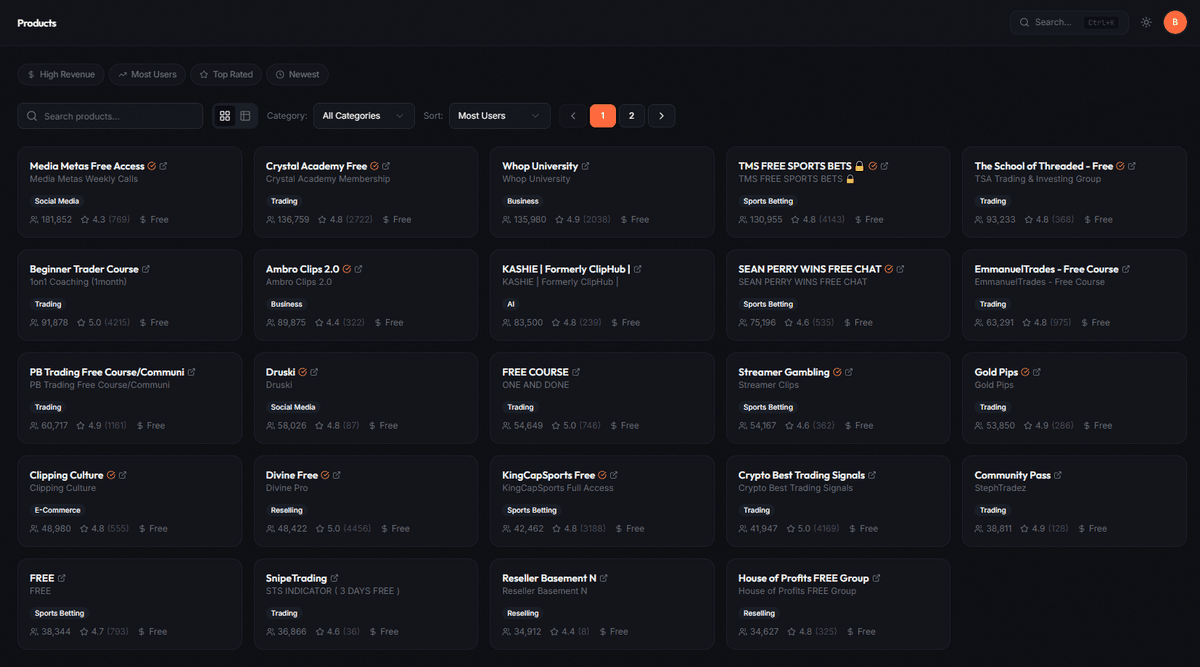Image resolution: width=1200 pixels, height=667 pixels.
Task: Click the lock icon on TMS FREE SPORTS BETS
Action: [860, 166]
